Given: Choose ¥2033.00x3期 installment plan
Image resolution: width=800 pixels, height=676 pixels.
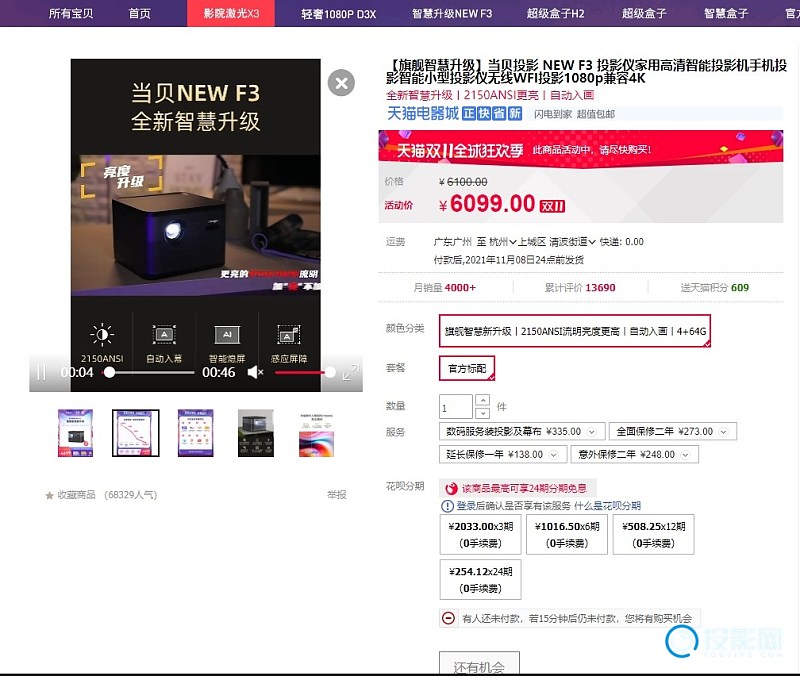Looking at the screenshot, I should pyautogui.click(x=481, y=534).
